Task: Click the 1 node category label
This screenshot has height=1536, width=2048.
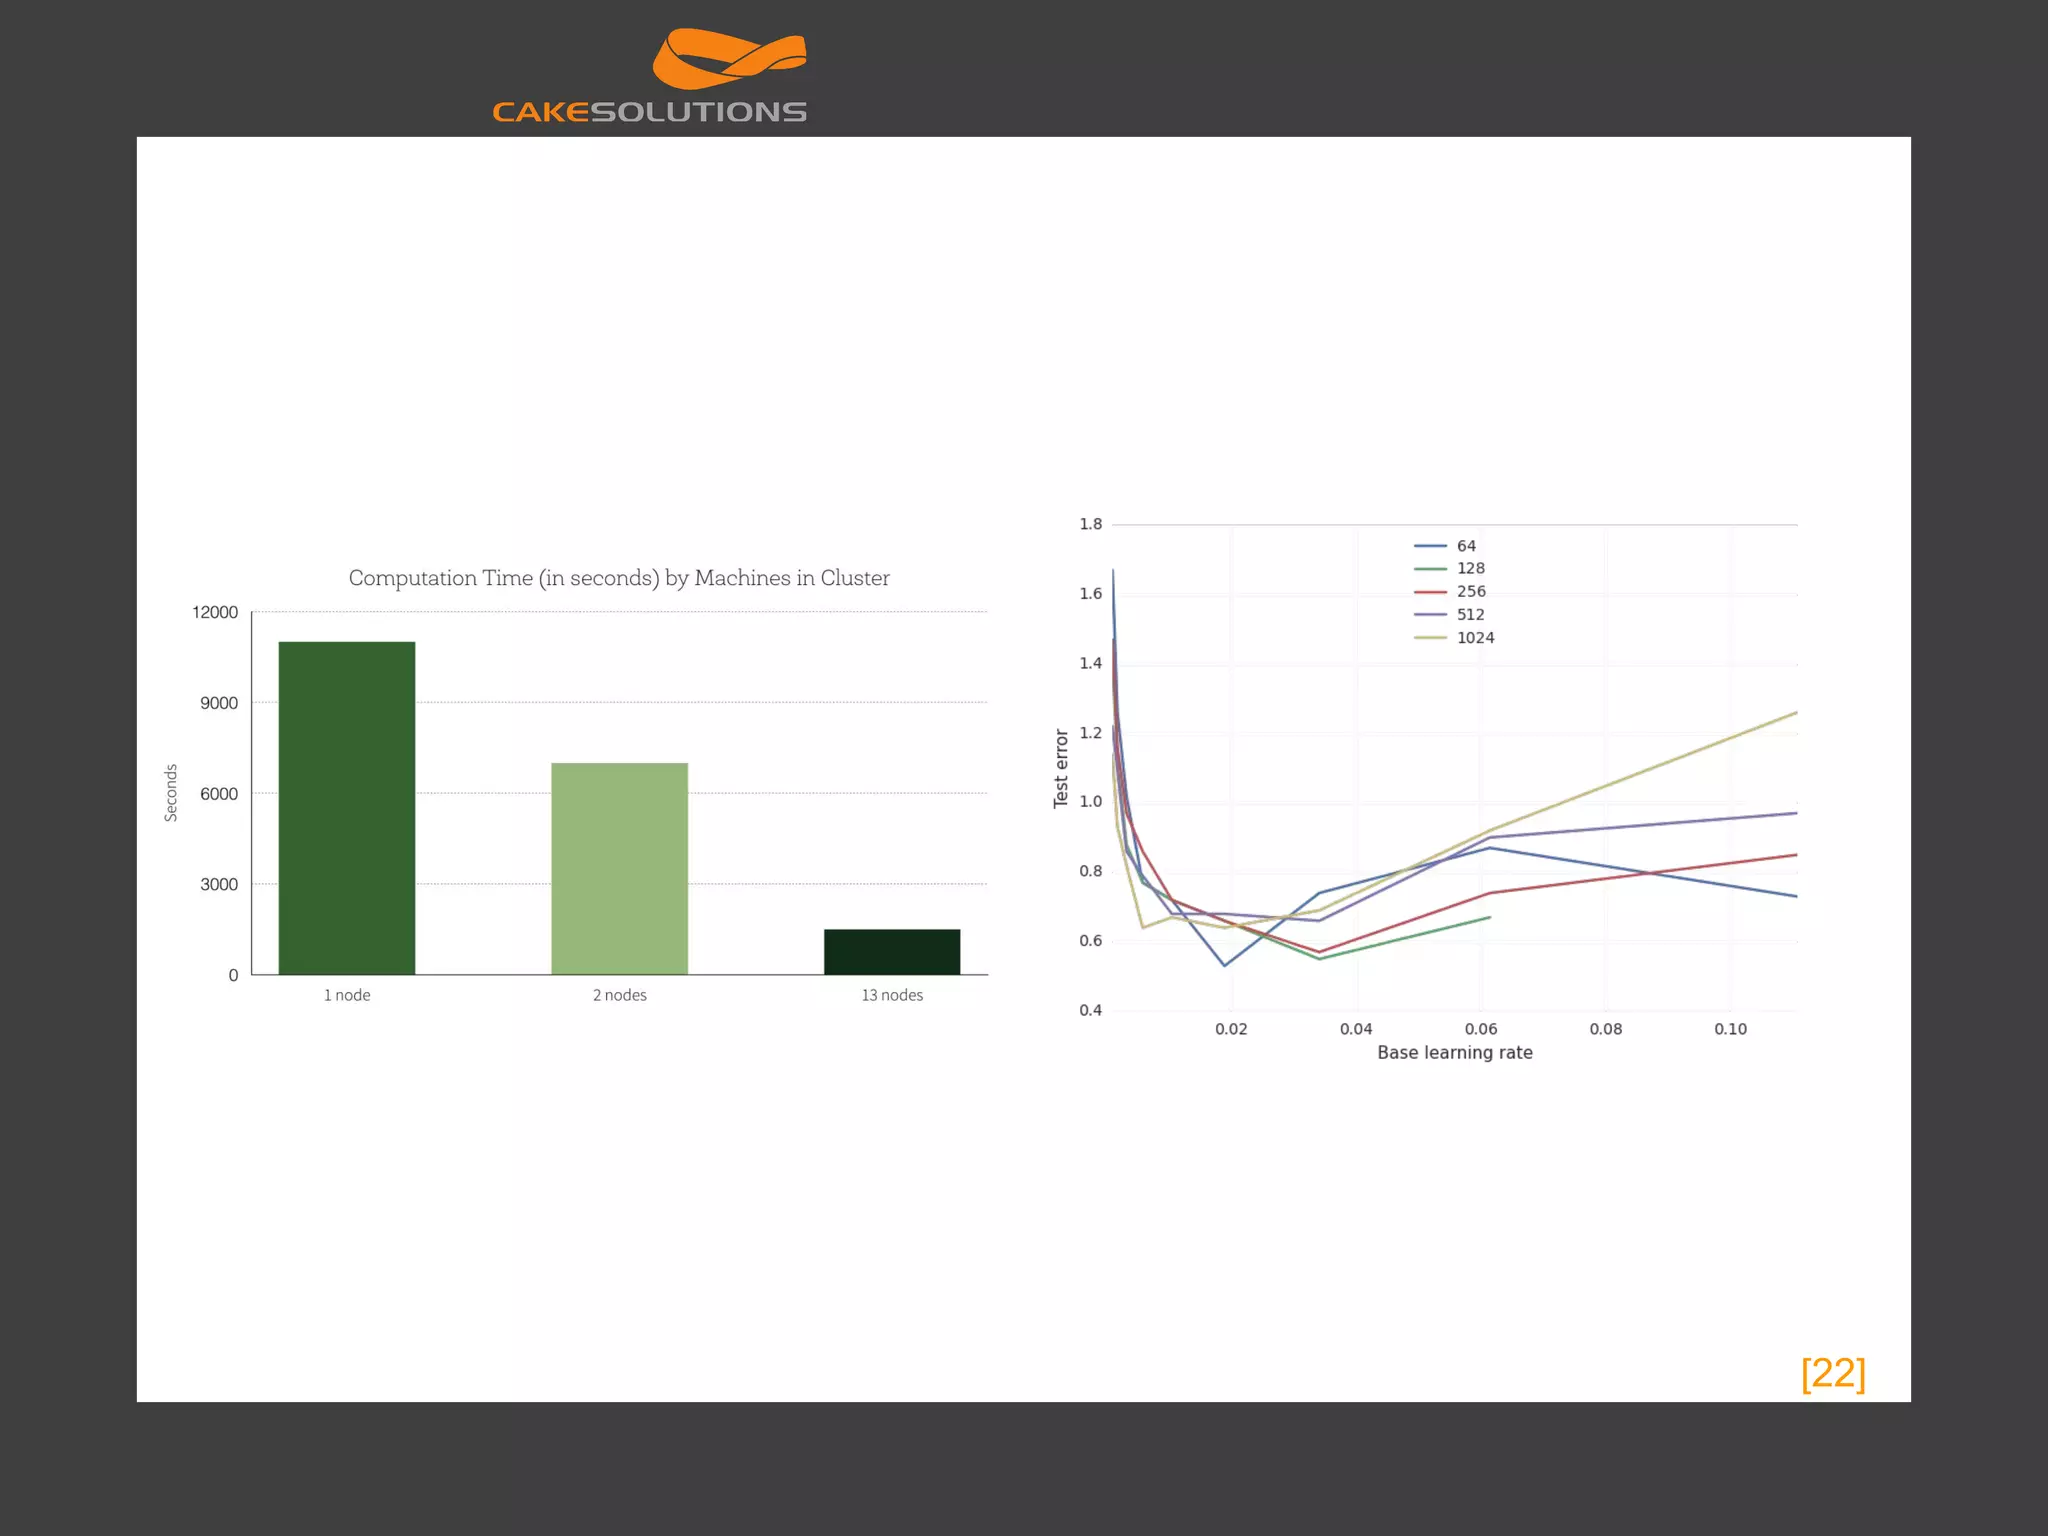Action: coord(346,995)
